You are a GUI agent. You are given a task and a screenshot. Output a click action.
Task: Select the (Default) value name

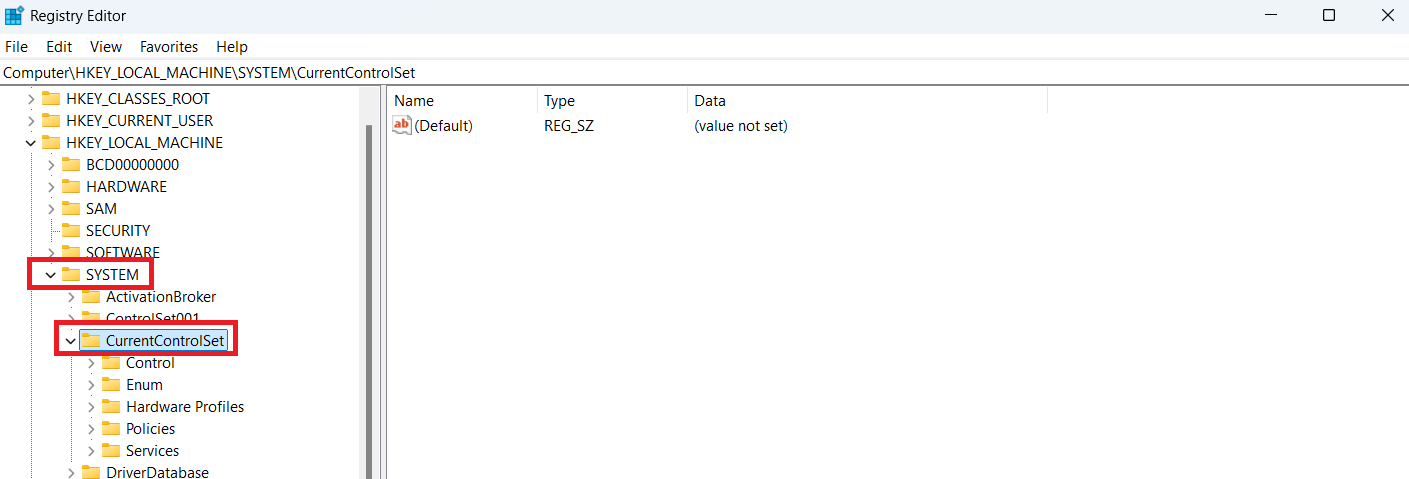tap(444, 126)
